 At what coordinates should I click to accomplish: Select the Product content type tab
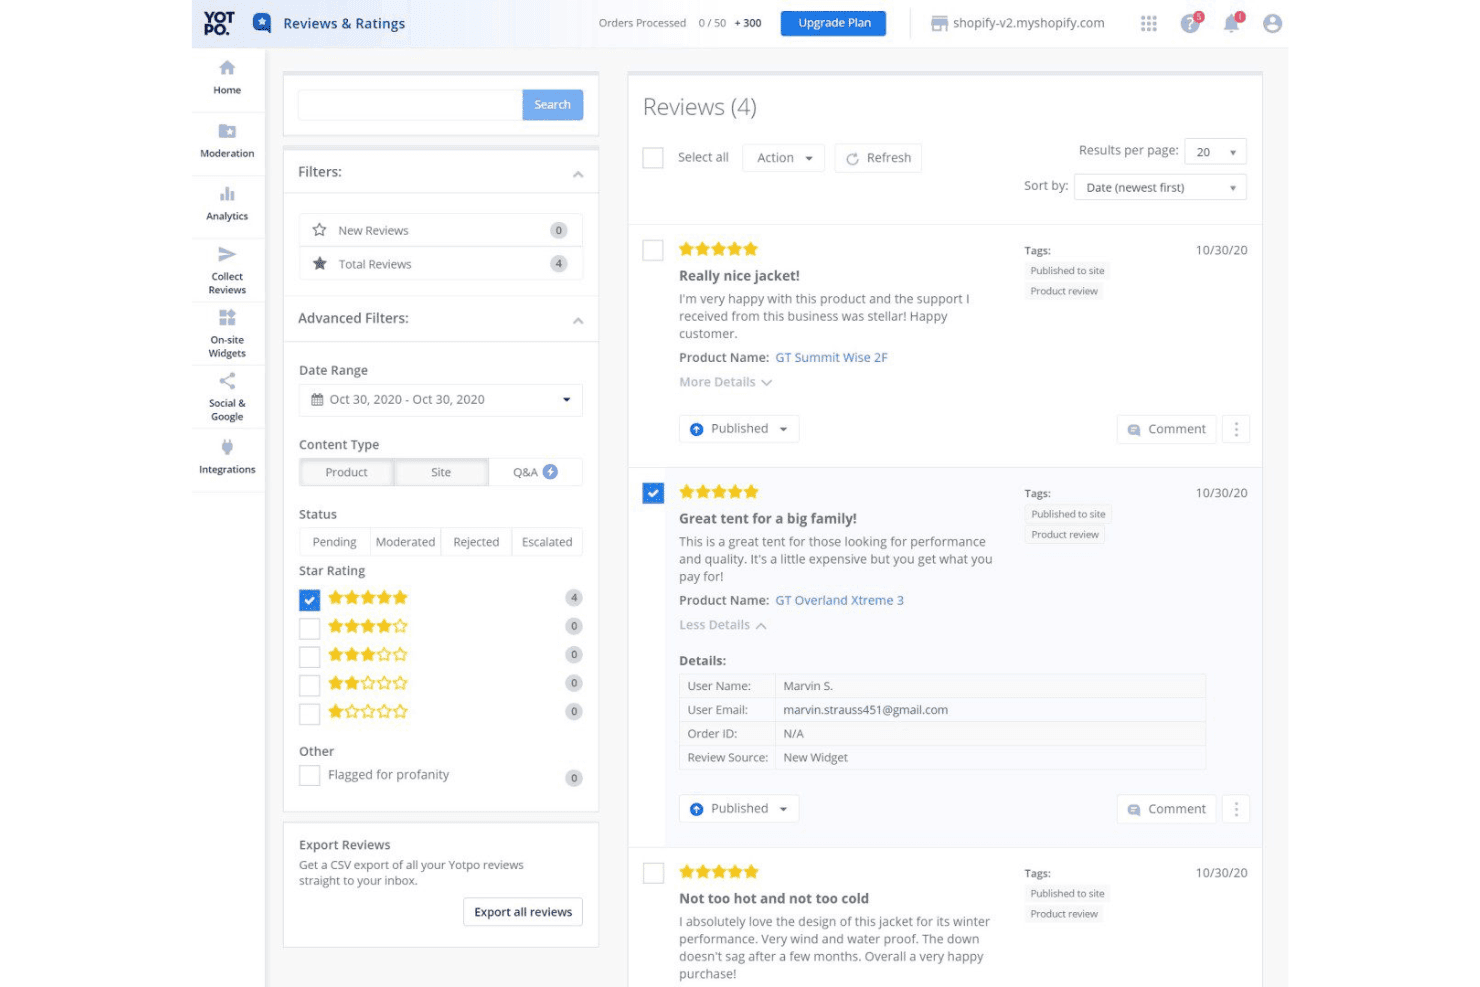(346, 472)
